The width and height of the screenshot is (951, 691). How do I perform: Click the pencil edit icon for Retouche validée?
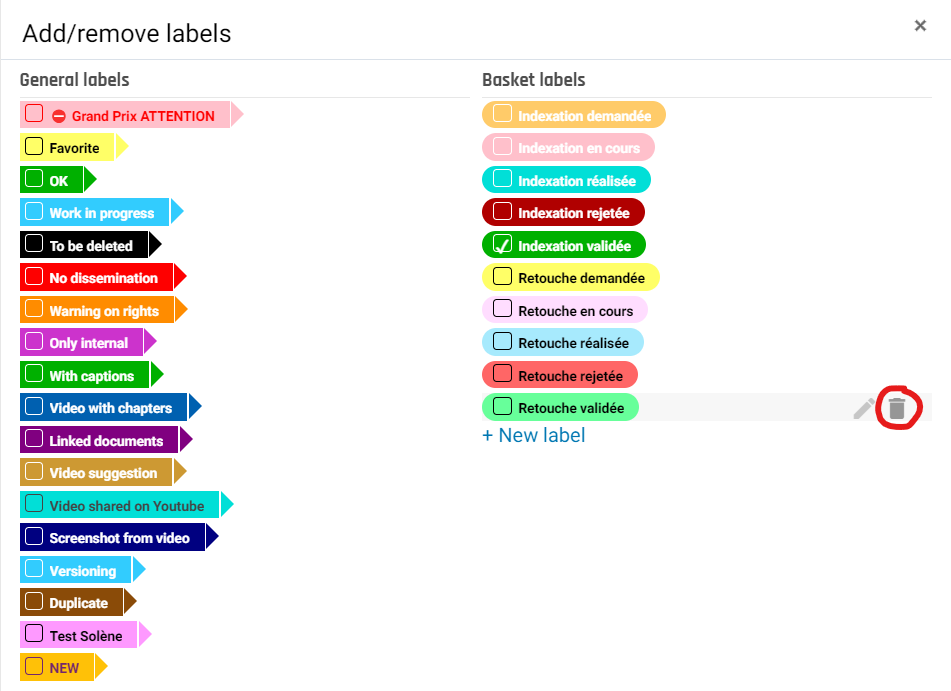863,408
